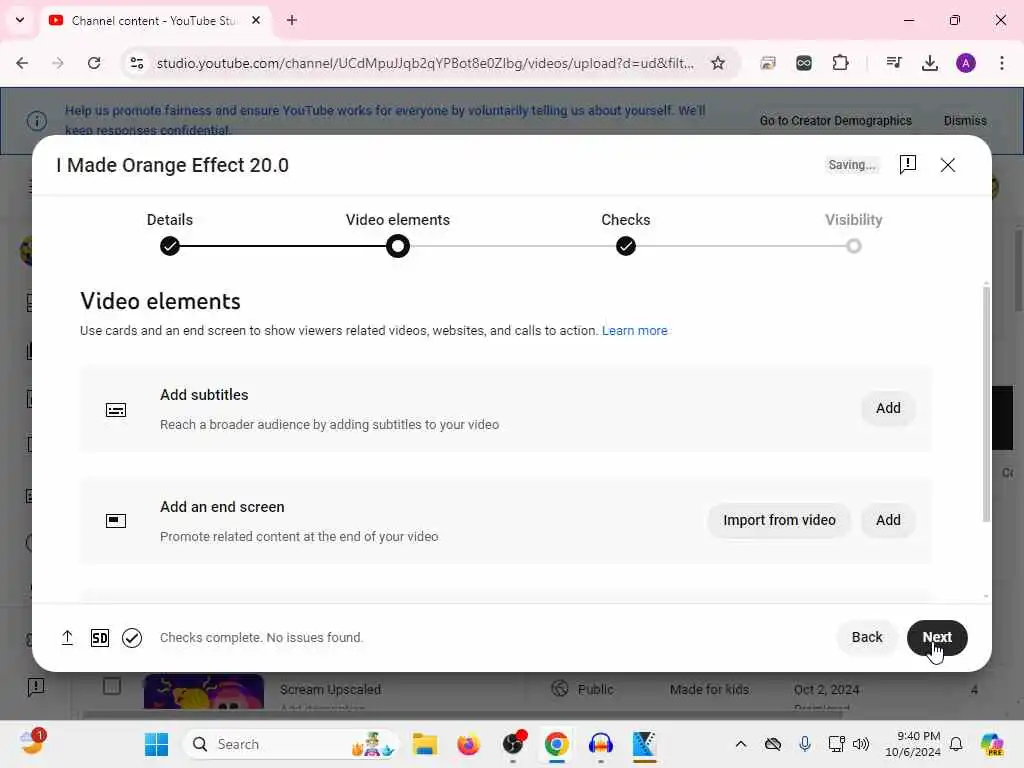This screenshot has height=768, width=1024.
Task: Reload the YouTube Studio page
Action: point(94,63)
